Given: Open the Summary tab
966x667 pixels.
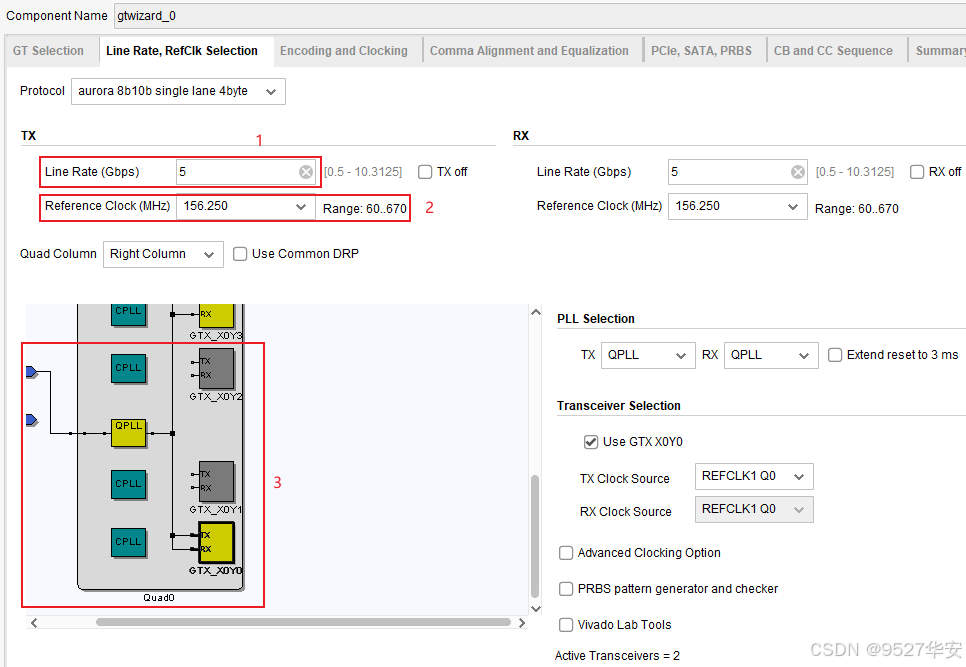Looking at the screenshot, I should [x=939, y=51].
